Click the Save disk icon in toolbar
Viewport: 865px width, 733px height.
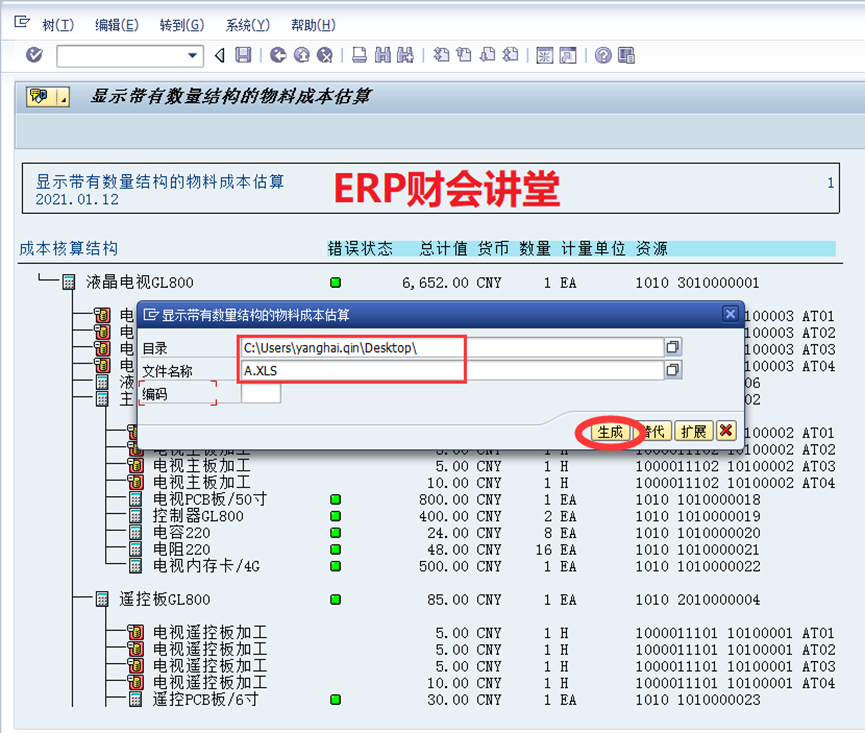pyautogui.click(x=243, y=55)
